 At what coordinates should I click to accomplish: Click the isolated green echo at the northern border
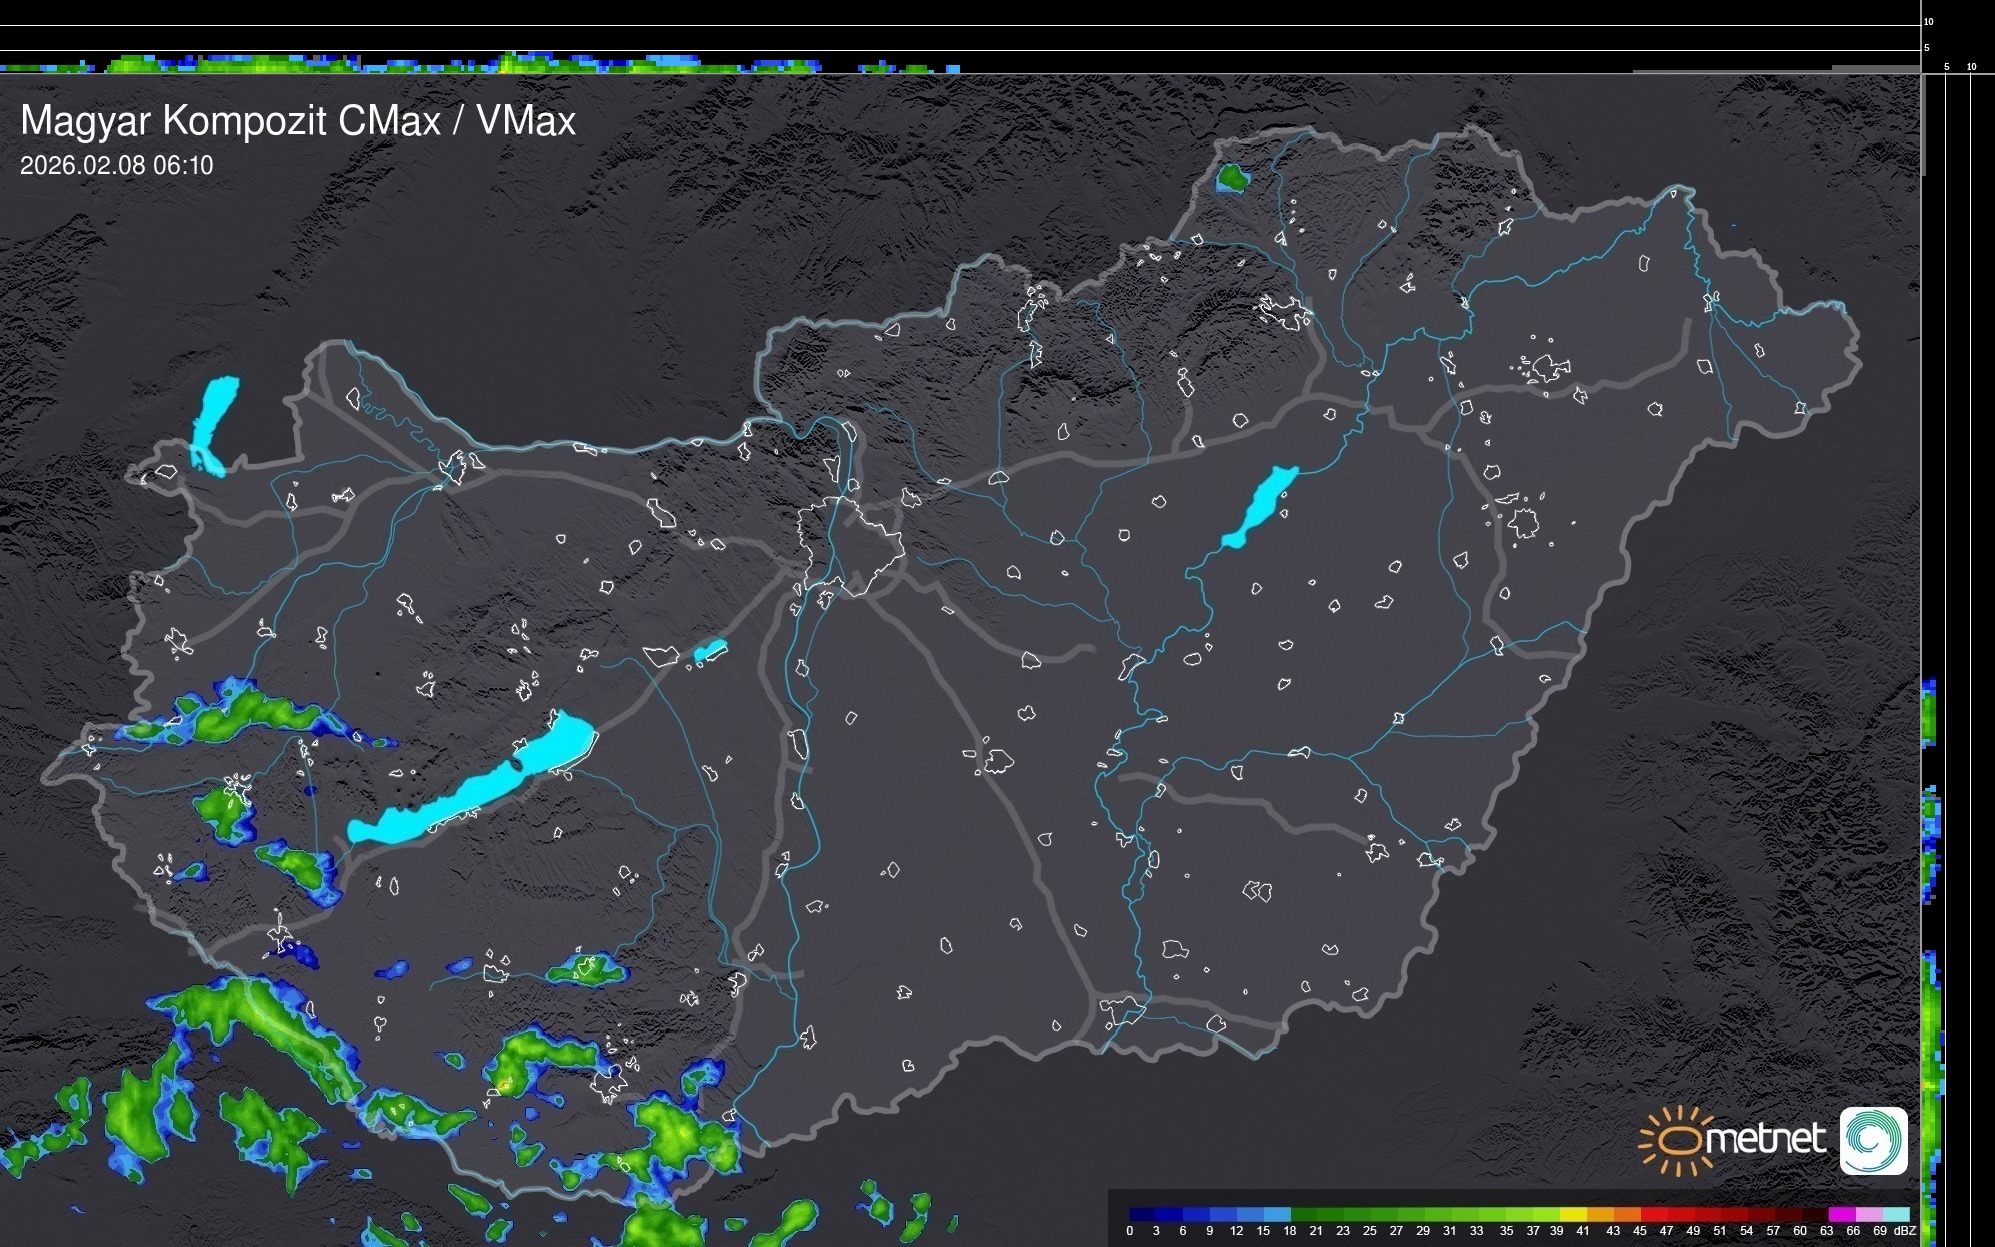pyautogui.click(x=1232, y=179)
